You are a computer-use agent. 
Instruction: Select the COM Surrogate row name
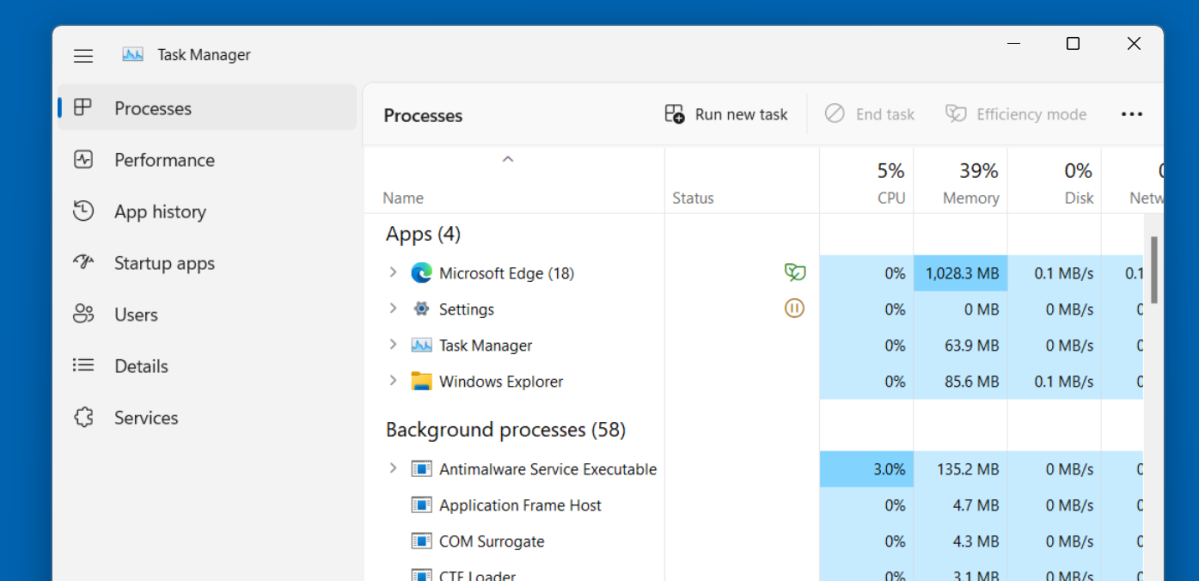click(492, 541)
